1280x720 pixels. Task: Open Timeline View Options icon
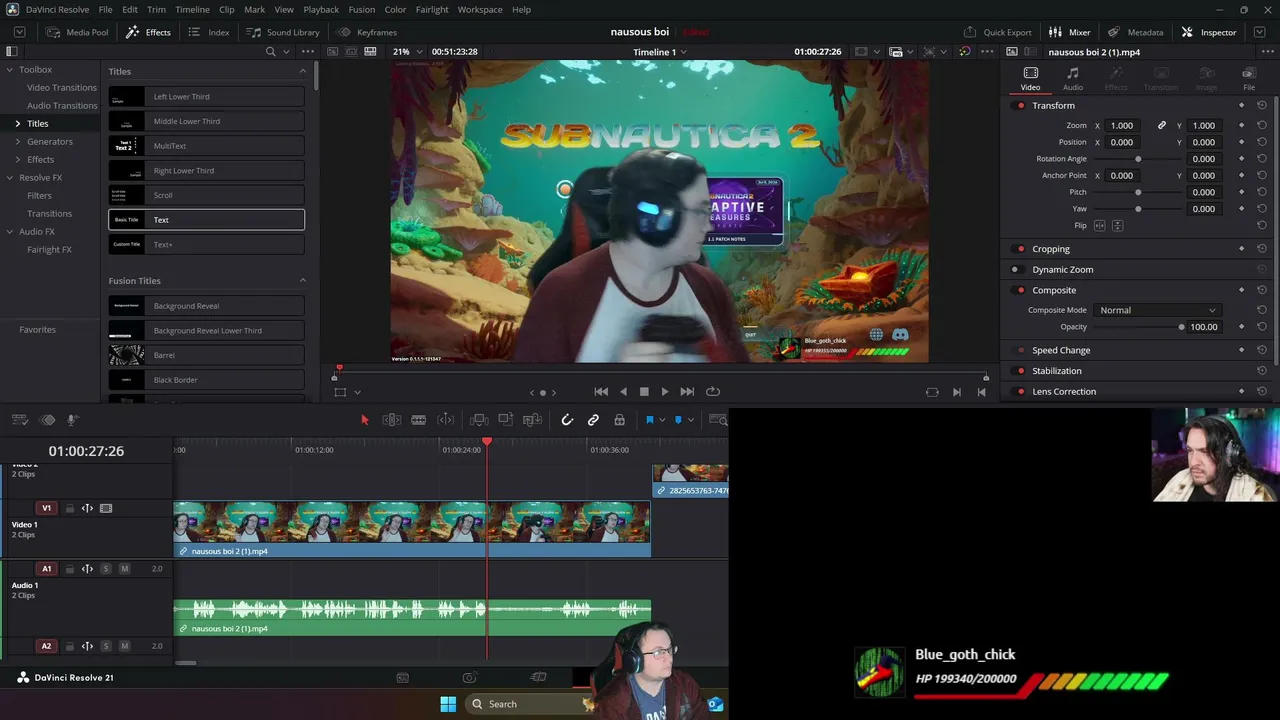tap(19, 420)
